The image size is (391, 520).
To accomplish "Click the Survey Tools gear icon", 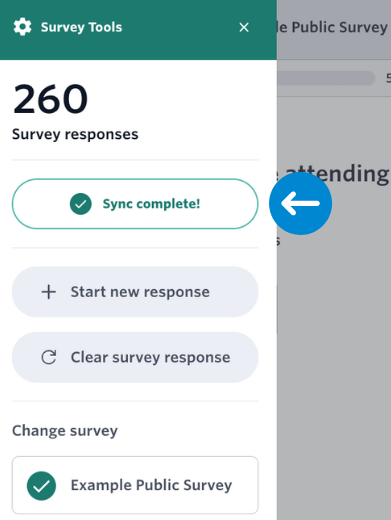I will coord(22,27).
